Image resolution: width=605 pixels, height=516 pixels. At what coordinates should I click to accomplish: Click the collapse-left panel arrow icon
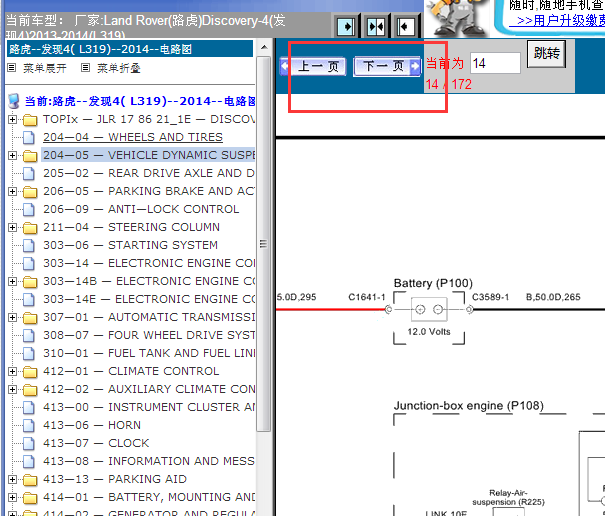click(406, 26)
